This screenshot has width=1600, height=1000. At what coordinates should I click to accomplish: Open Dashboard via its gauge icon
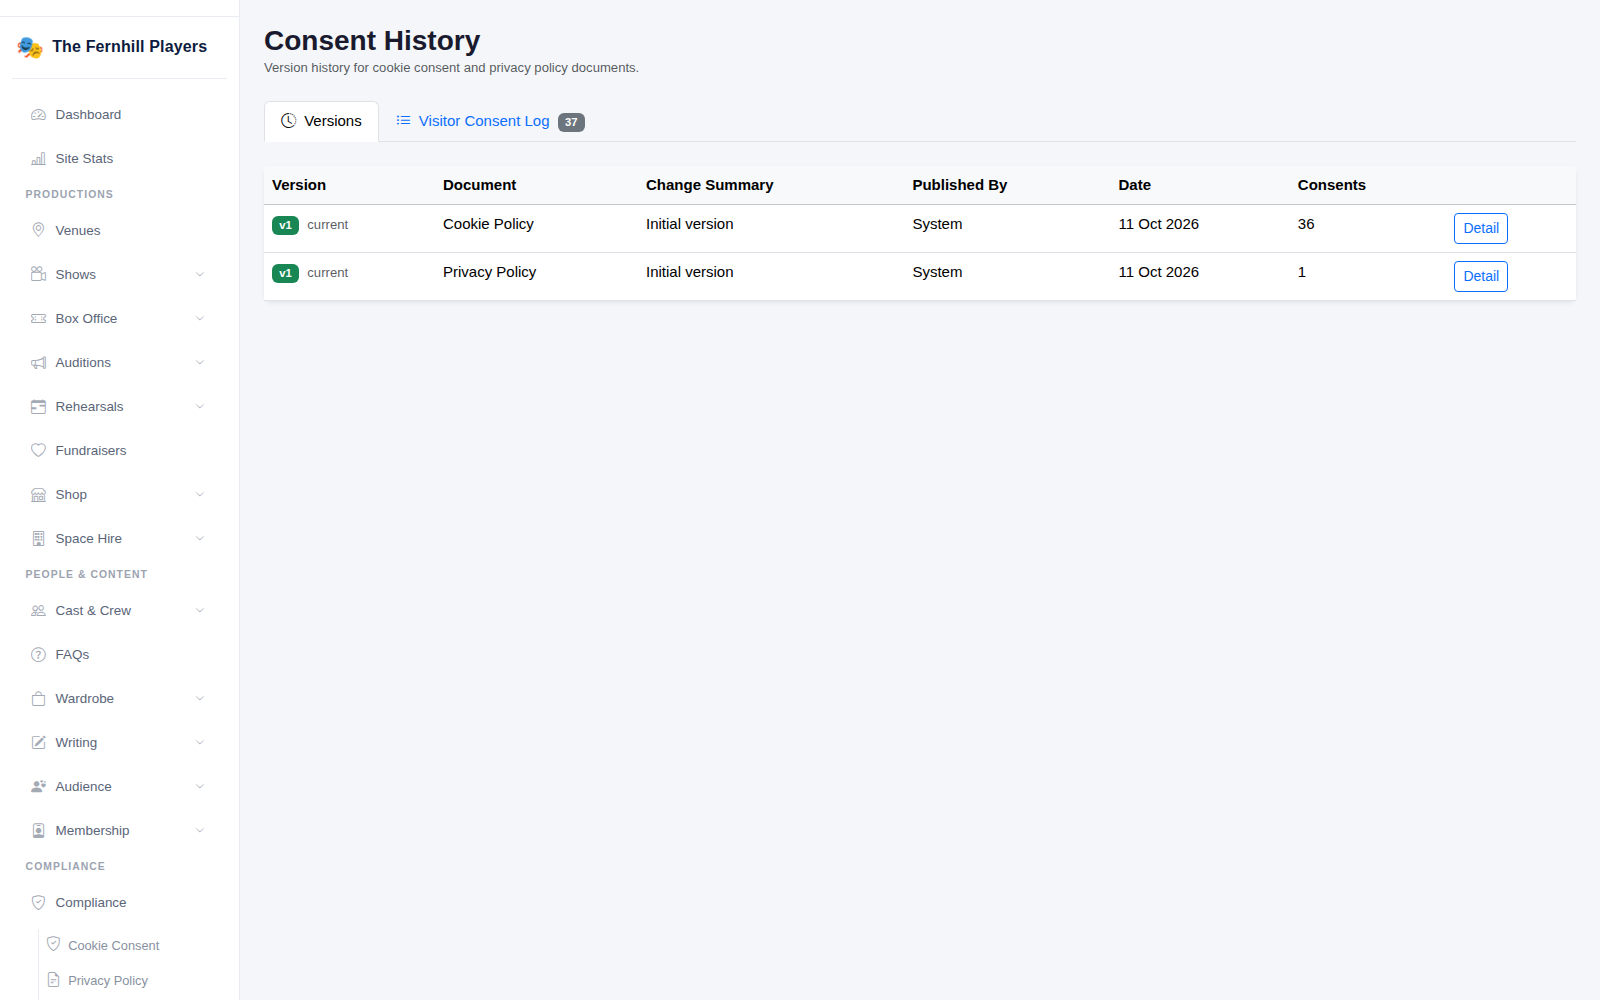coord(38,115)
